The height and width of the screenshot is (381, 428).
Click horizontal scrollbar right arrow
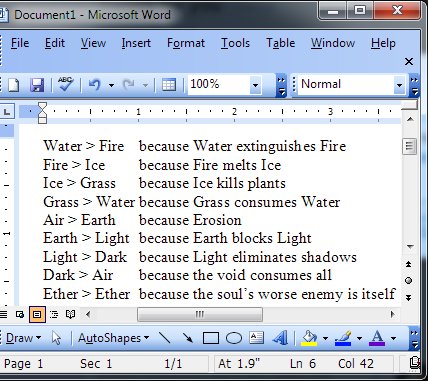[392, 314]
